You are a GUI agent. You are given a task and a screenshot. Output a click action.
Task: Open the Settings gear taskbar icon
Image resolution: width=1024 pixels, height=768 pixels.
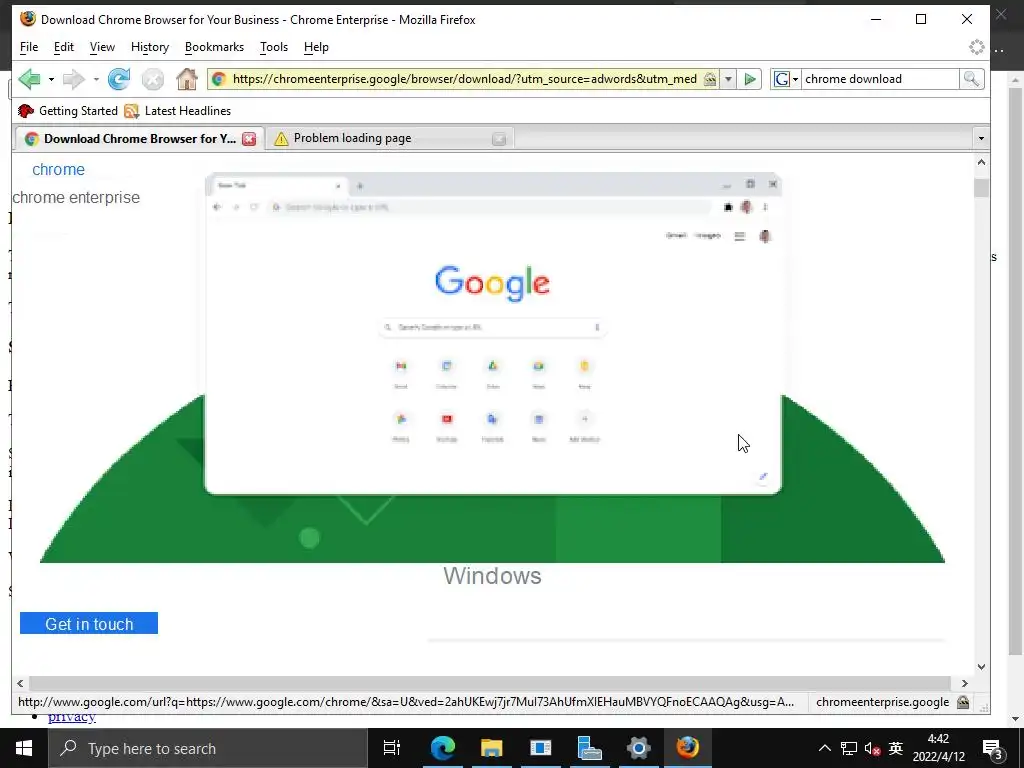tap(638, 748)
